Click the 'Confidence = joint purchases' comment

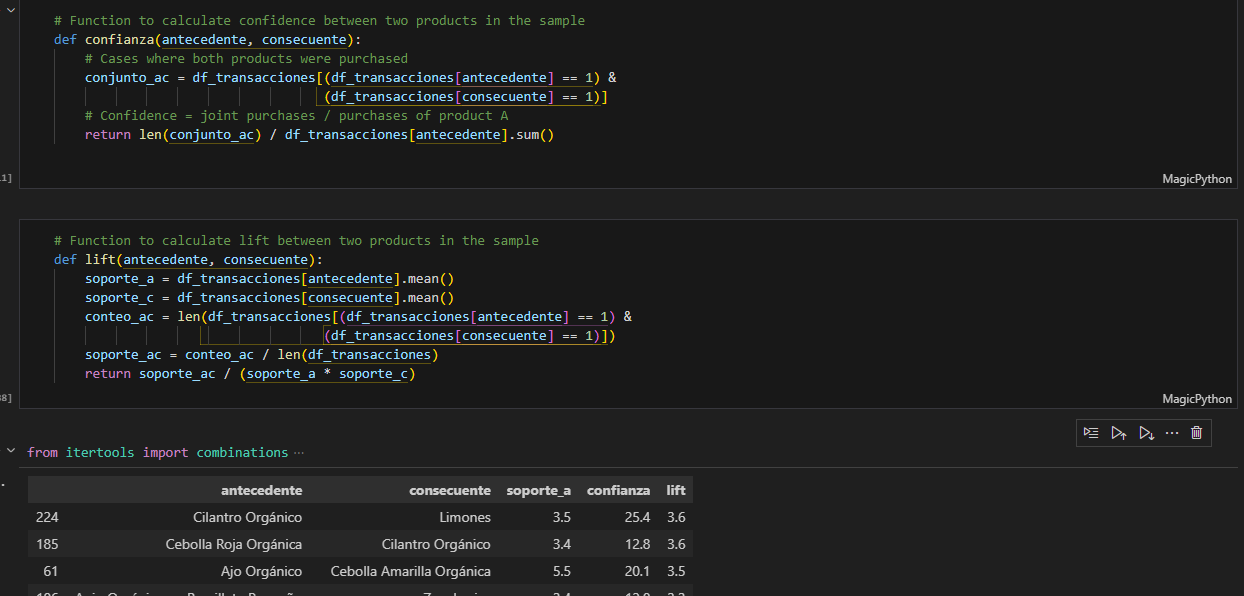[296, 116]
